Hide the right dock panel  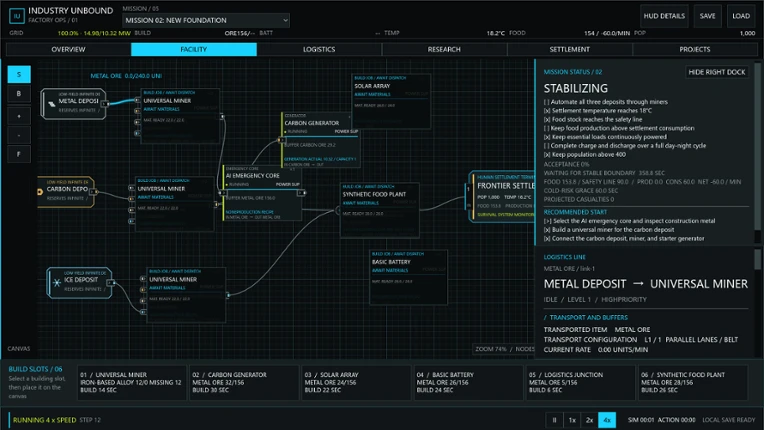click(x=717, y=72)
